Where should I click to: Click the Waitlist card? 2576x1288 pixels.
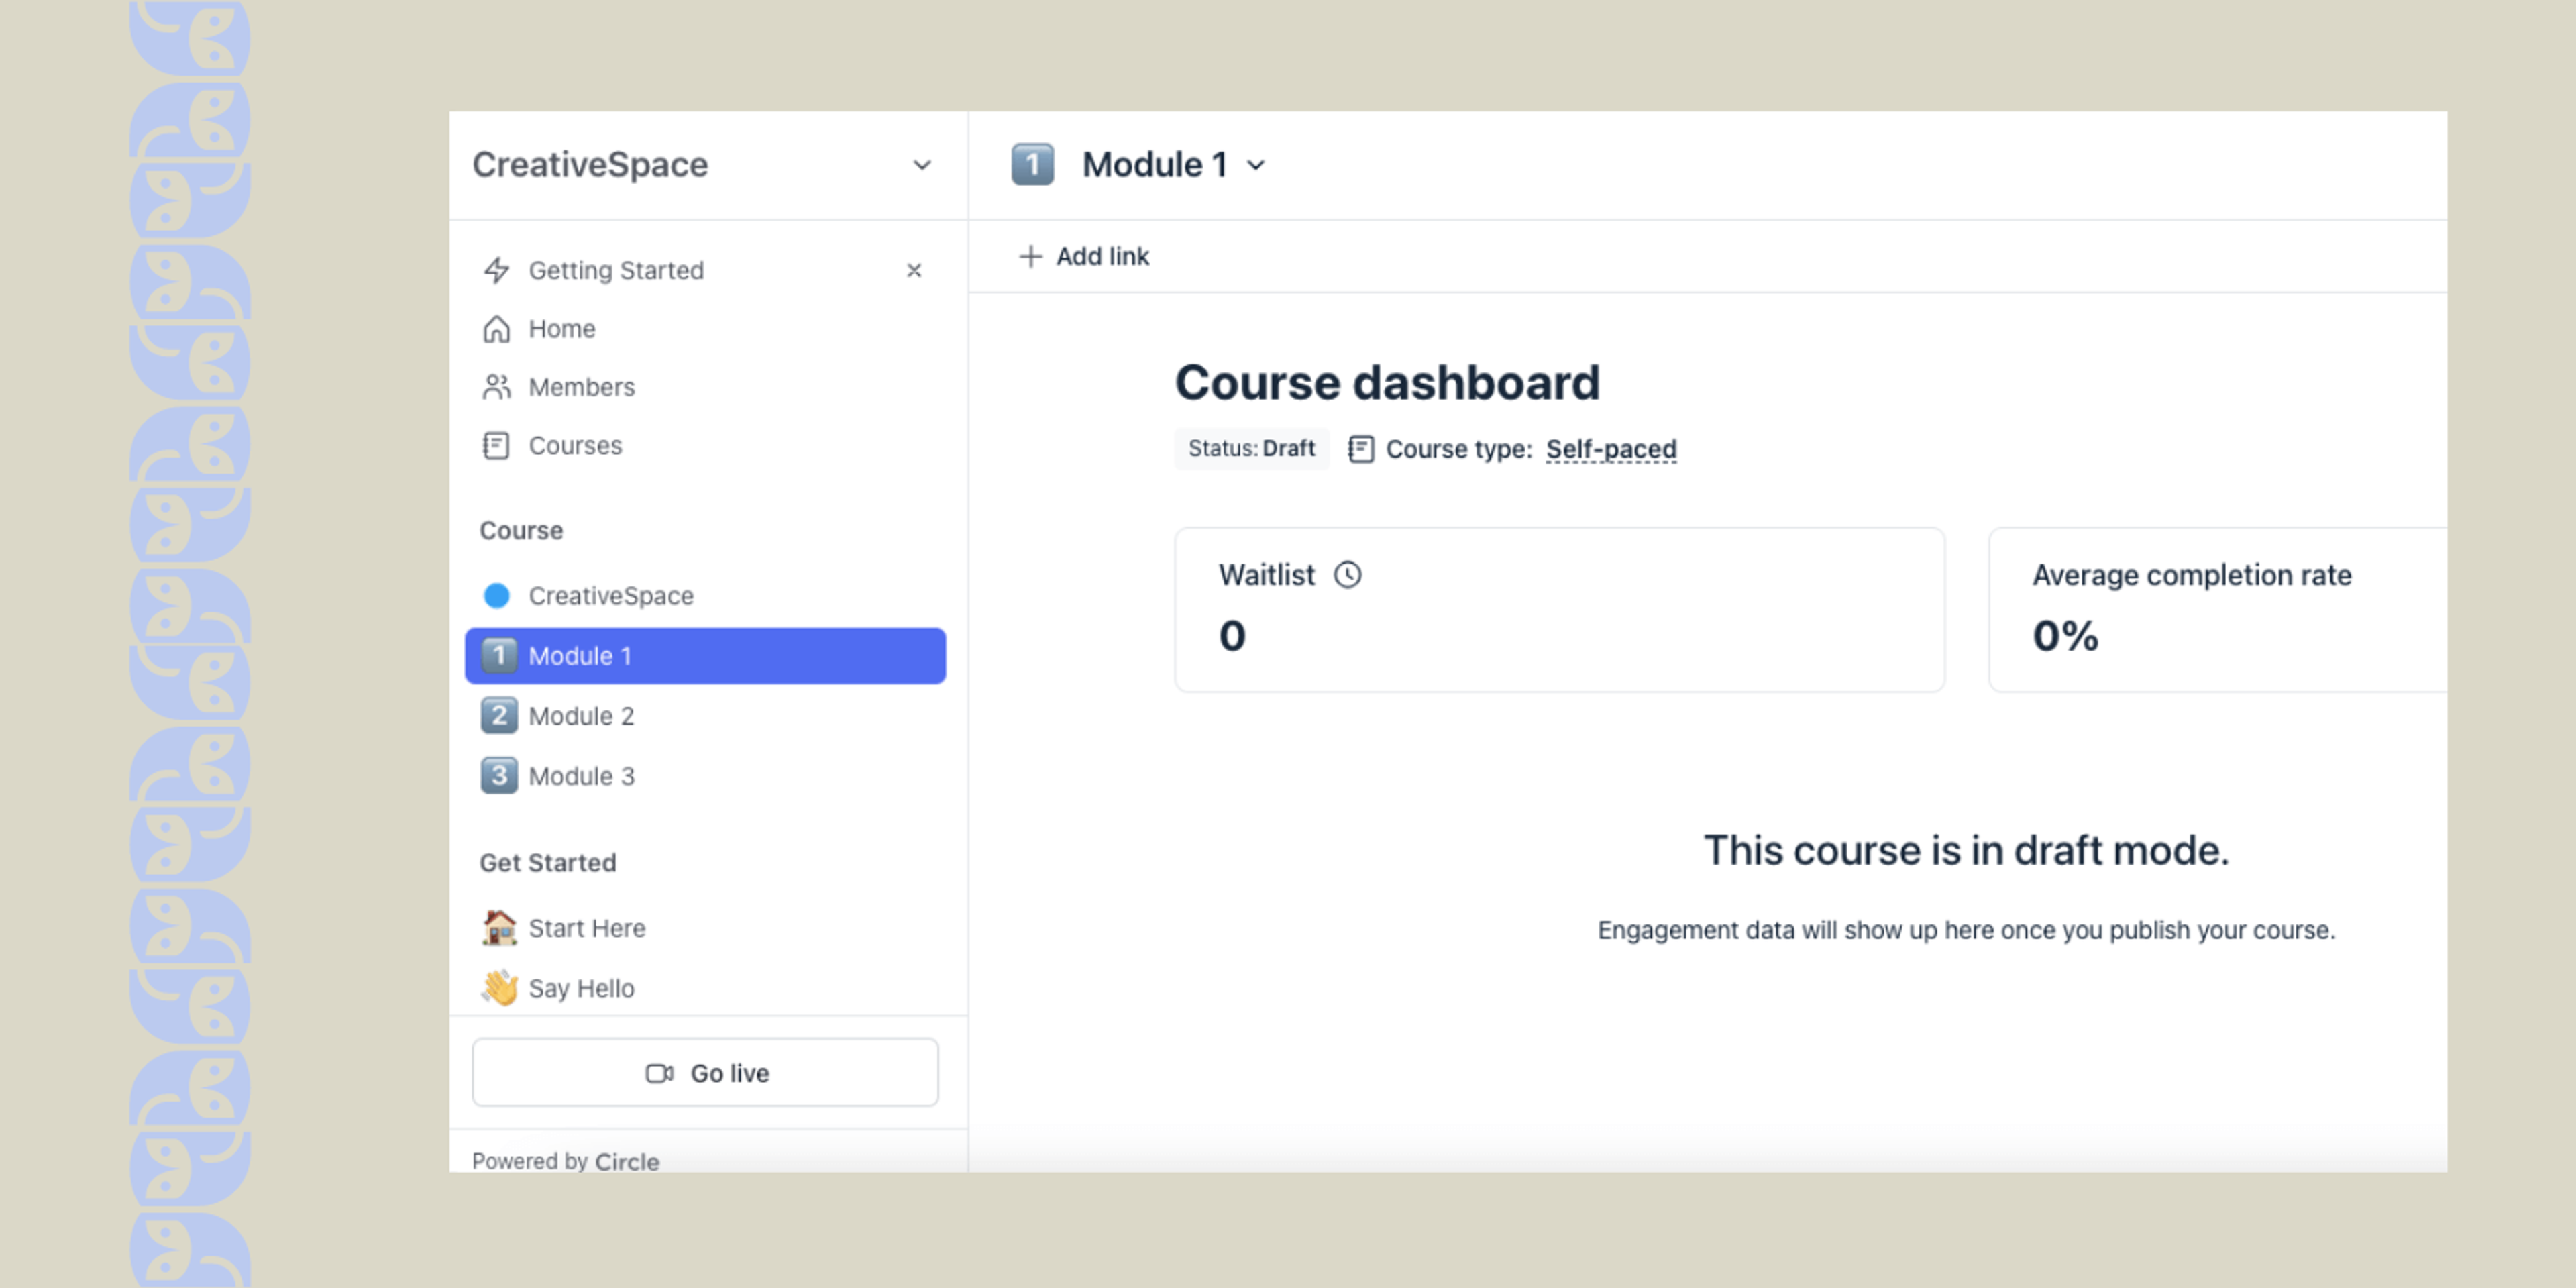[x=1559, y=609]
